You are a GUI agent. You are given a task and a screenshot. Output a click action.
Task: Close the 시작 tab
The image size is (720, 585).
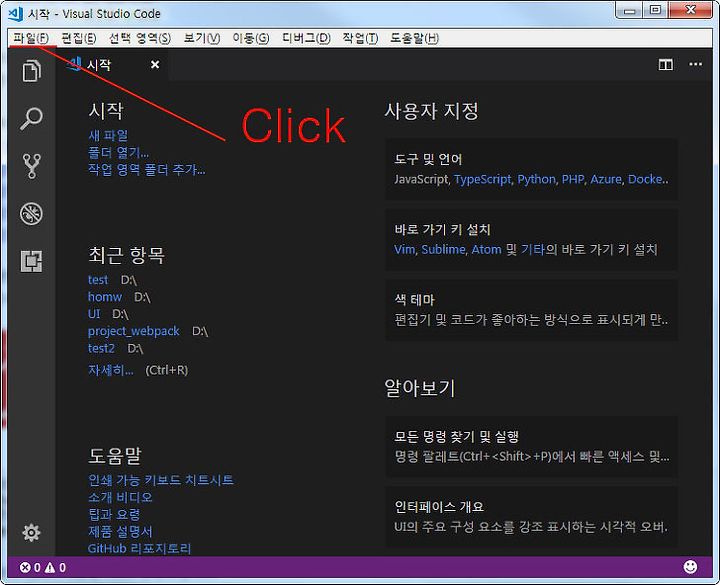[x=155, y=65]
